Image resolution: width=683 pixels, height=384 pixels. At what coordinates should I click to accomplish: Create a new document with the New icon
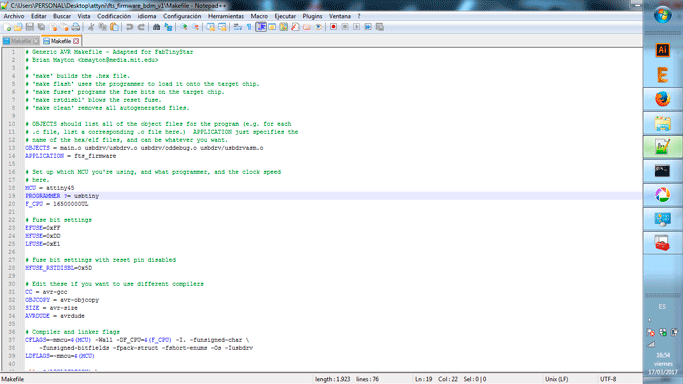7,27
